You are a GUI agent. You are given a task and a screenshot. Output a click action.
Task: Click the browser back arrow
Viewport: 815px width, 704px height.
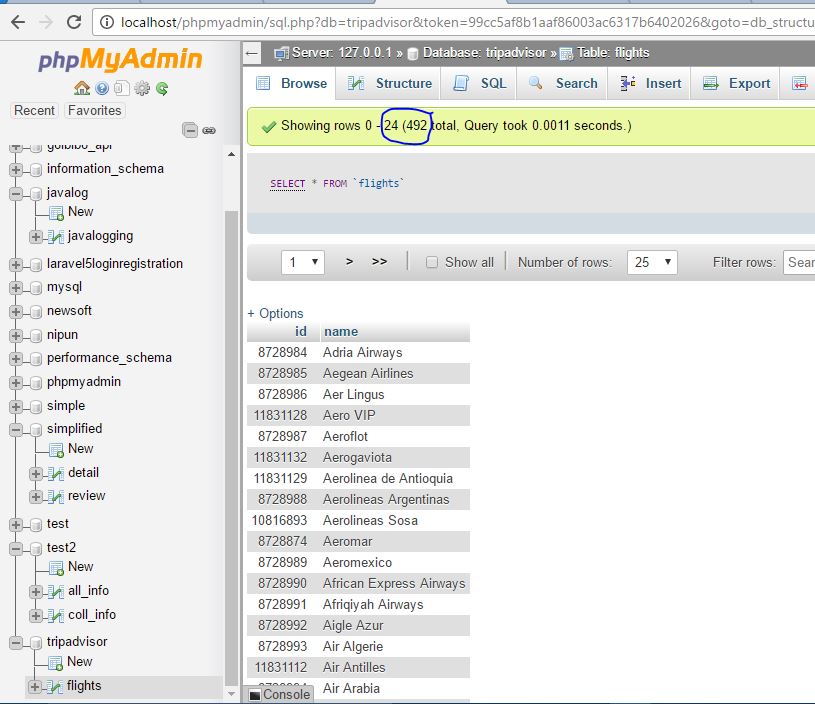pyautogui.click(x=18, y=22)
